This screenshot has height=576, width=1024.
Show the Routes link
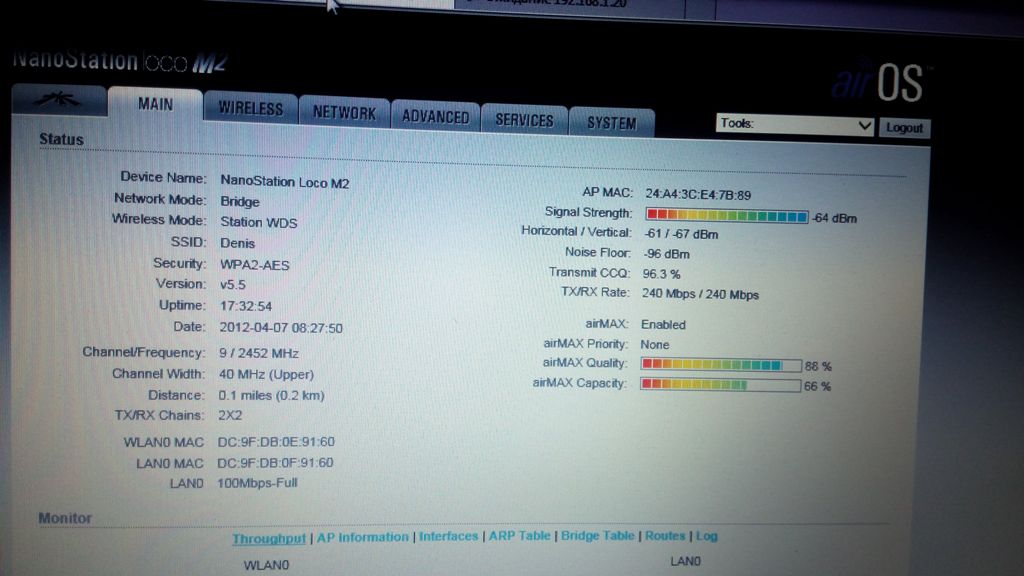(665, 536)
